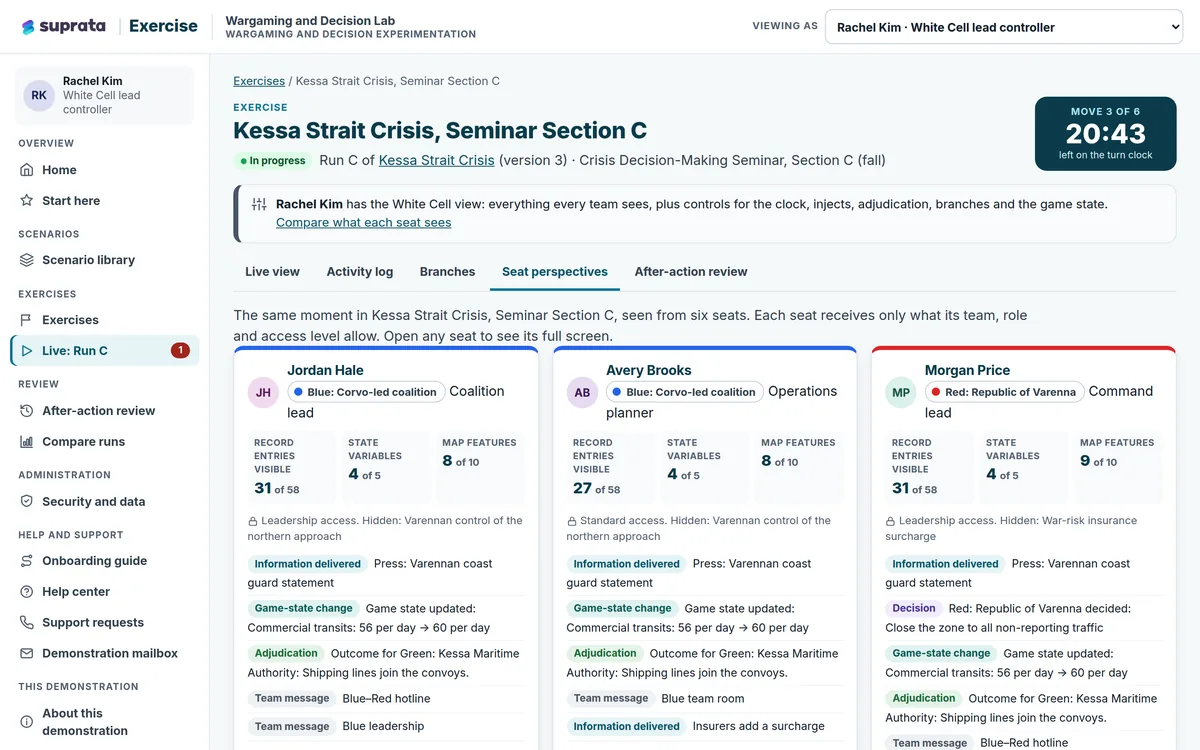Open the Activity log tab
1200x750 pixels.
click(x=360, y=272)
